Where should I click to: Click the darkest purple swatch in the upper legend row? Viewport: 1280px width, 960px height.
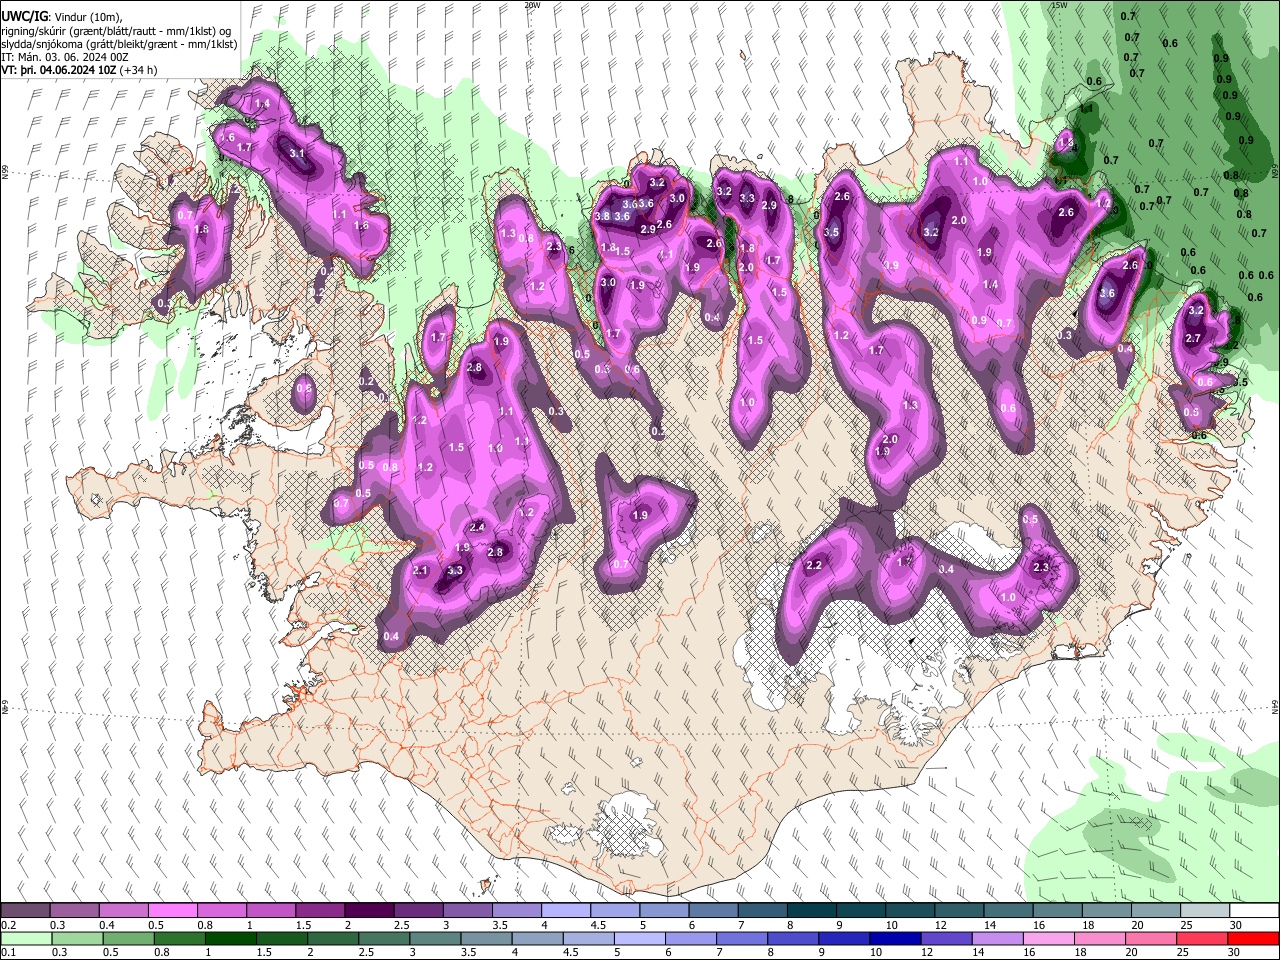369,911
